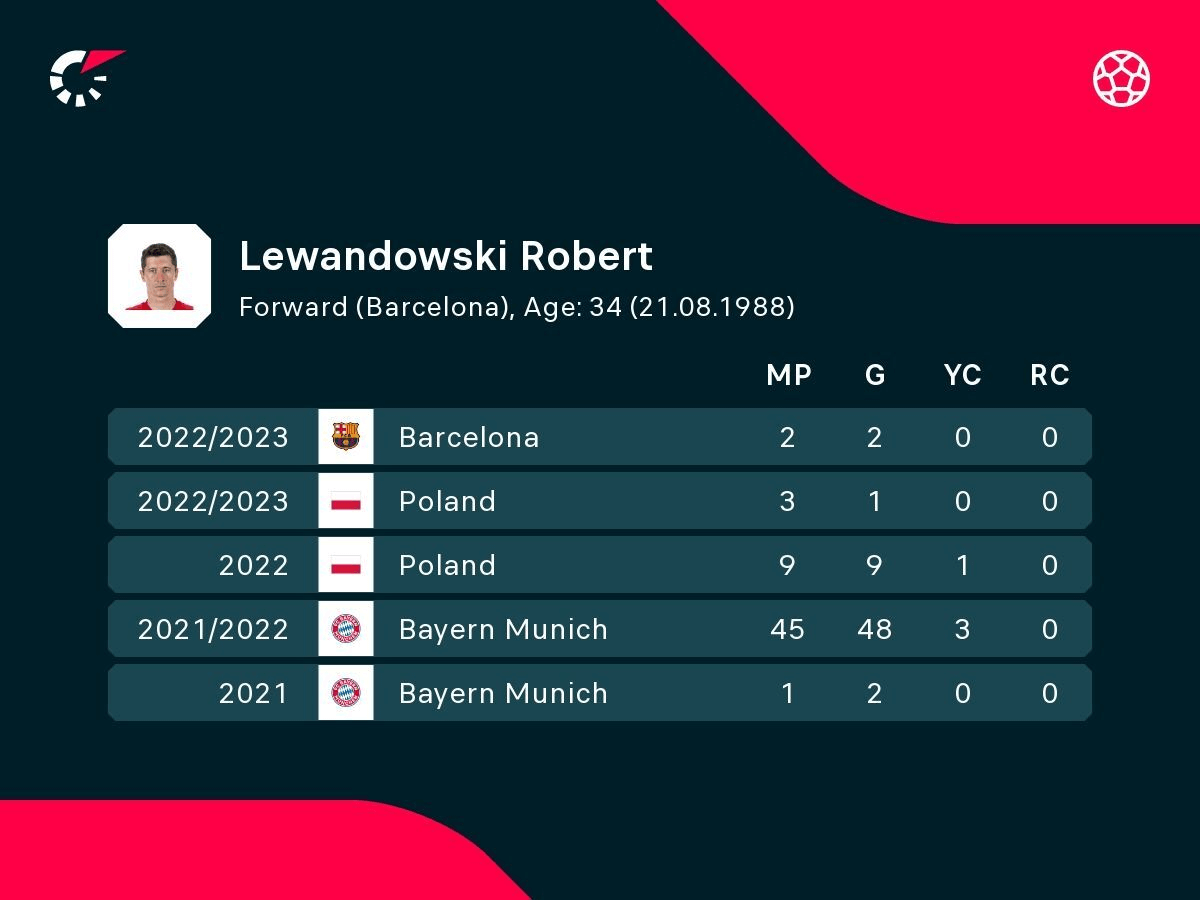The image size is (1200, 900).
Task: Click the Poland flag in the 2022/2023 row
Action: pyautogui.click(x=346, y=501)
